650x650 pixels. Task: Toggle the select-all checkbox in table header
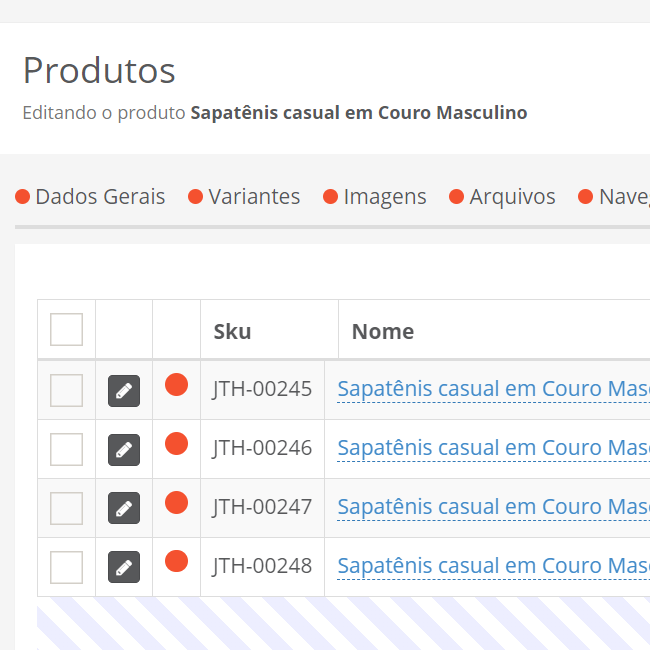coord(66,329)
